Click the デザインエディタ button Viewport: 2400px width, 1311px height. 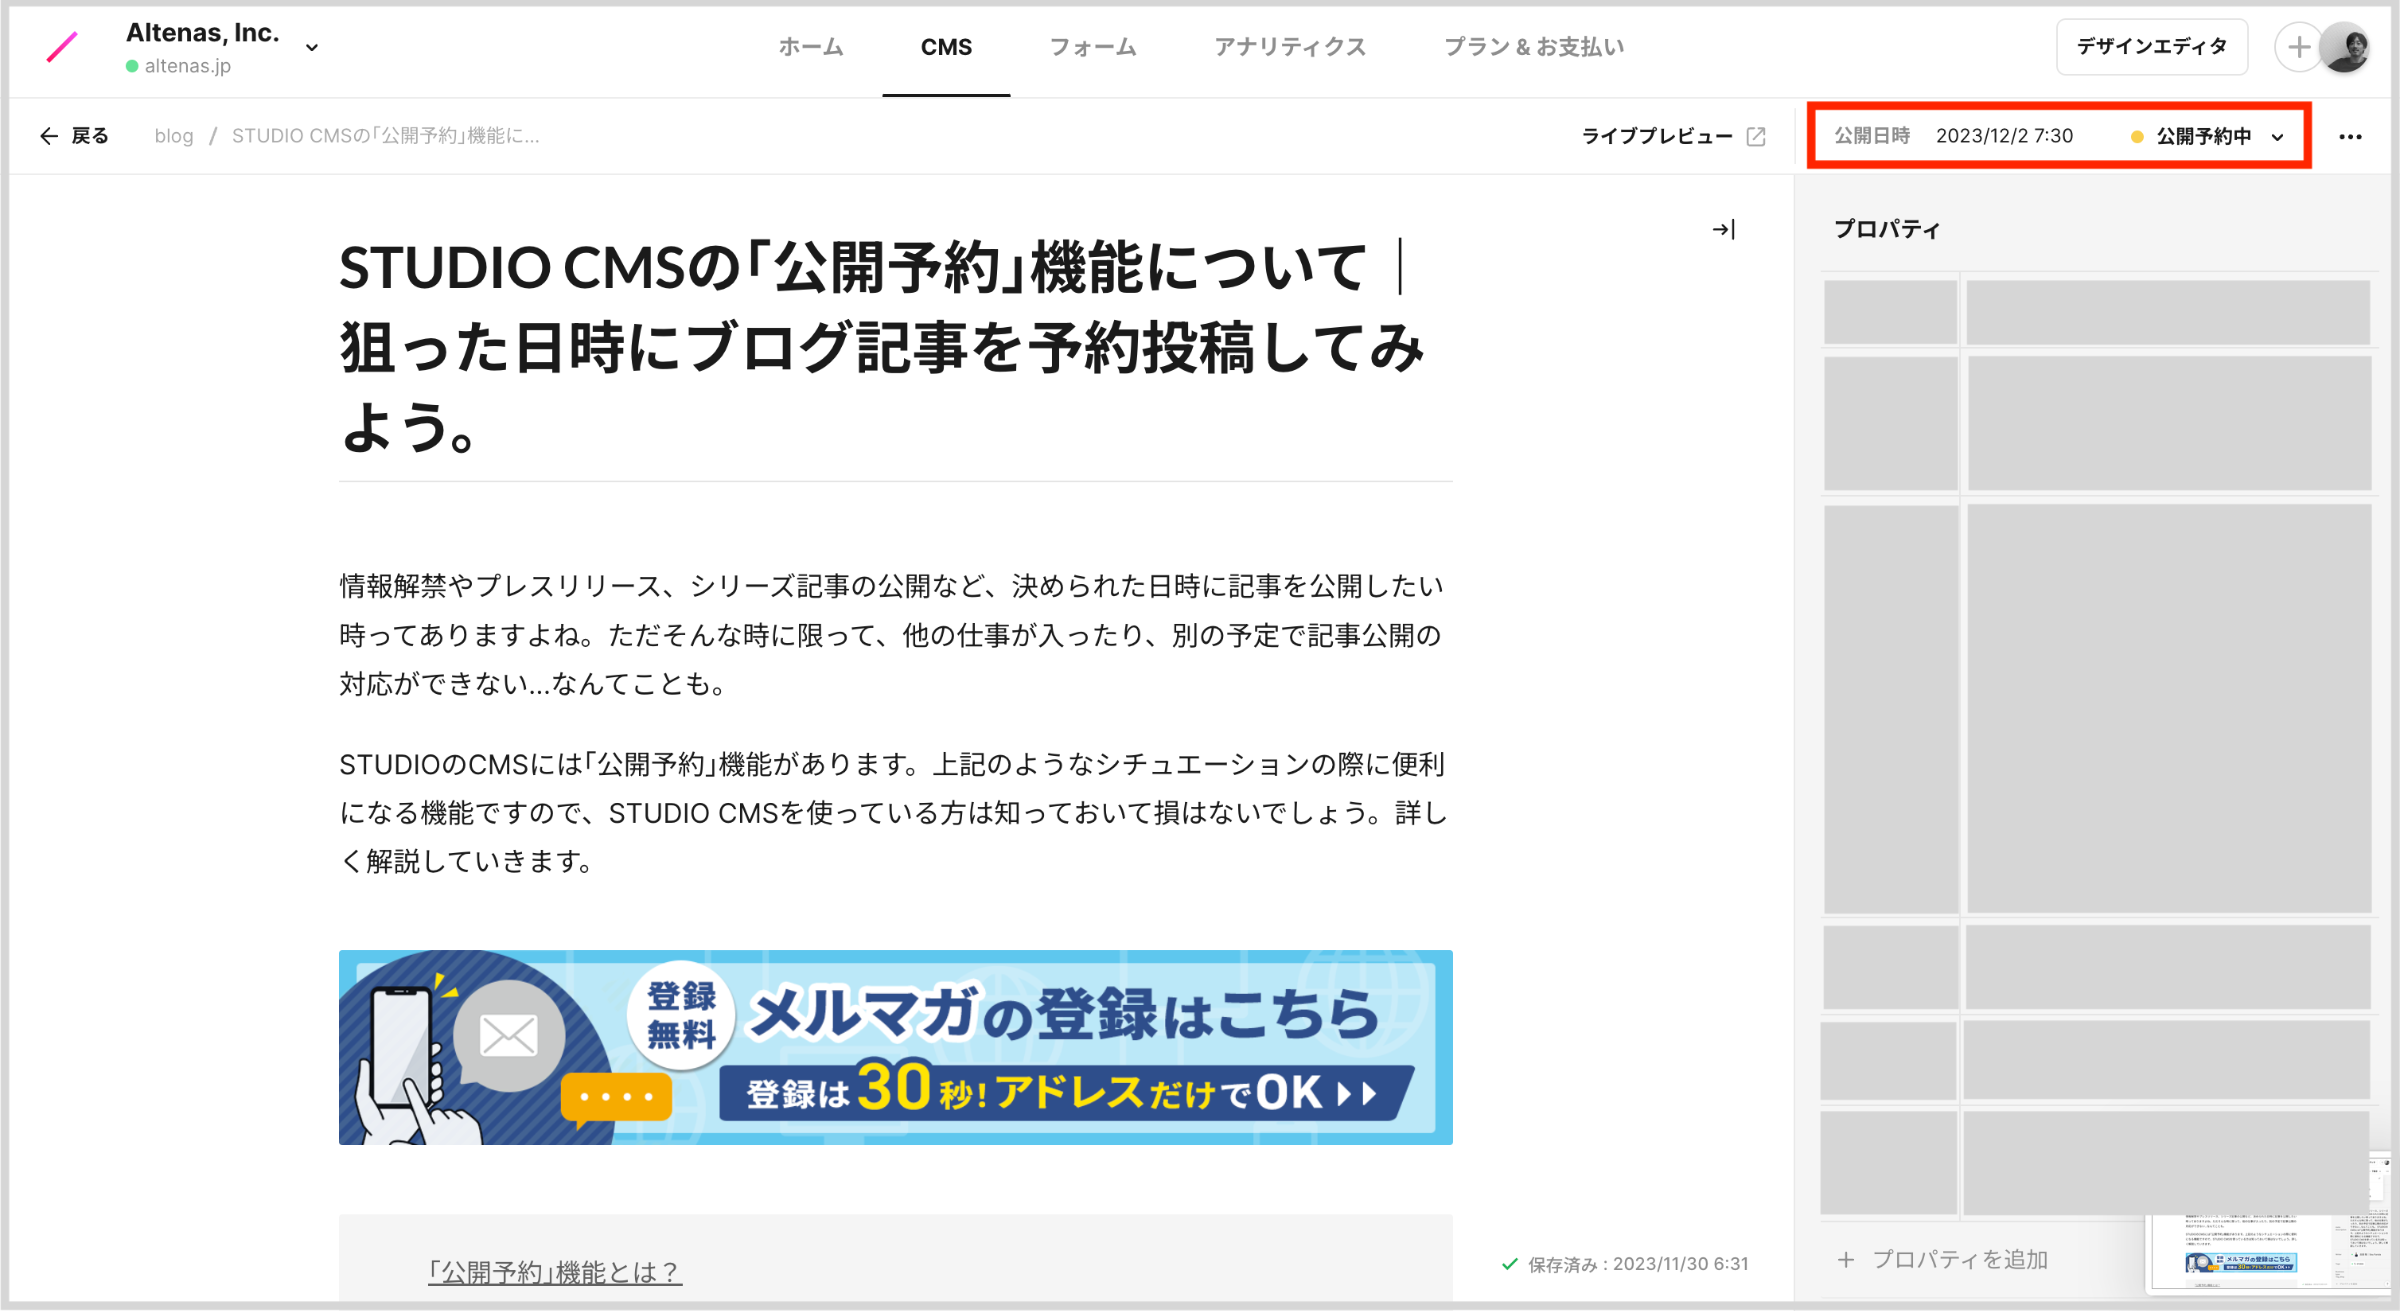pos(2151,47)
